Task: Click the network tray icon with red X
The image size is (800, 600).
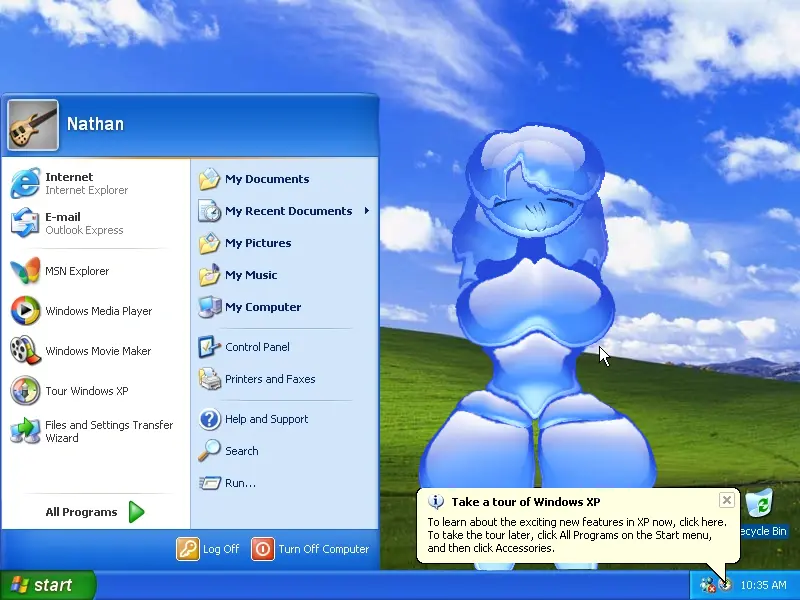Action: [x=707, y=585]
